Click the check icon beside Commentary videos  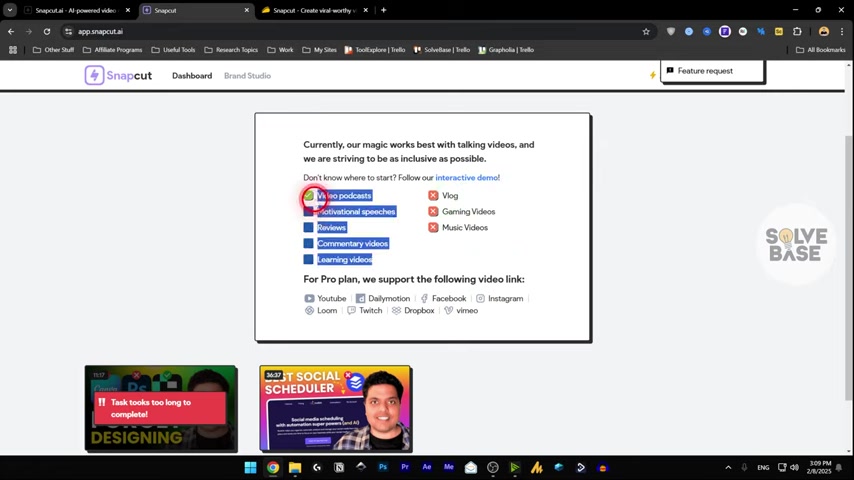click(309, 244)
